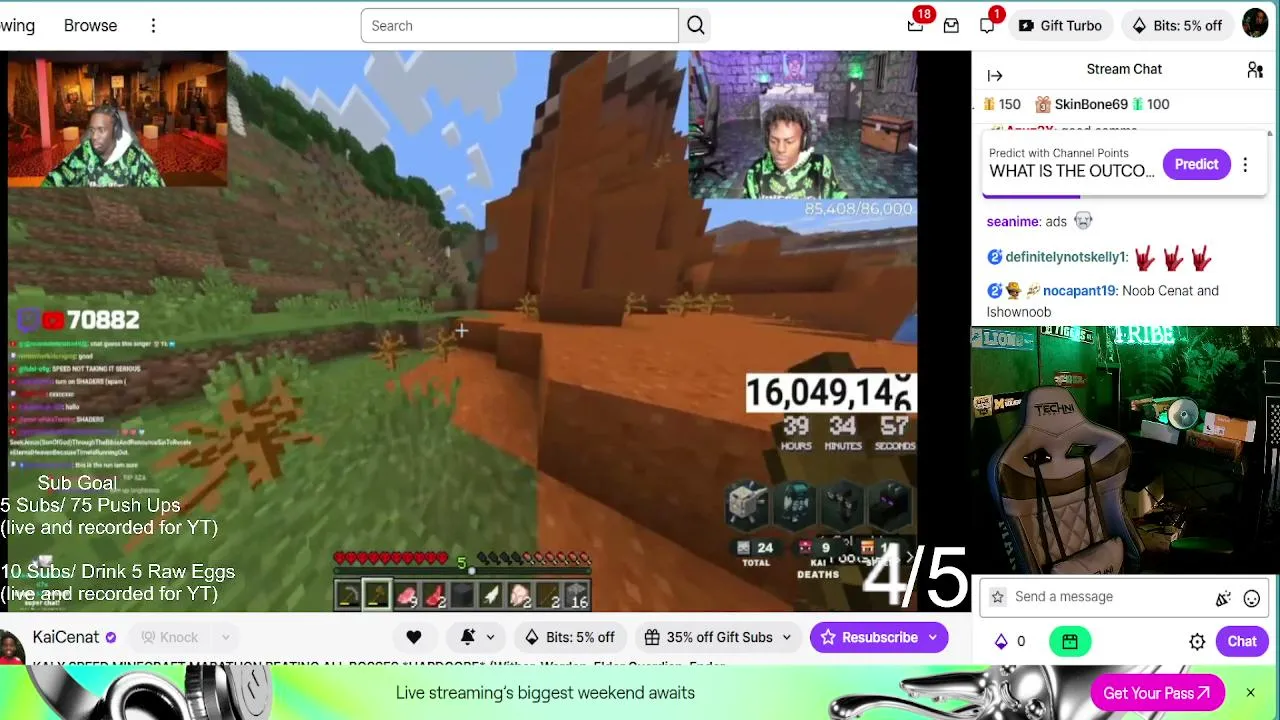Open nocapant19's chat username
The width and height of the screenshot is (1280, 720).
coord(1079,291)
